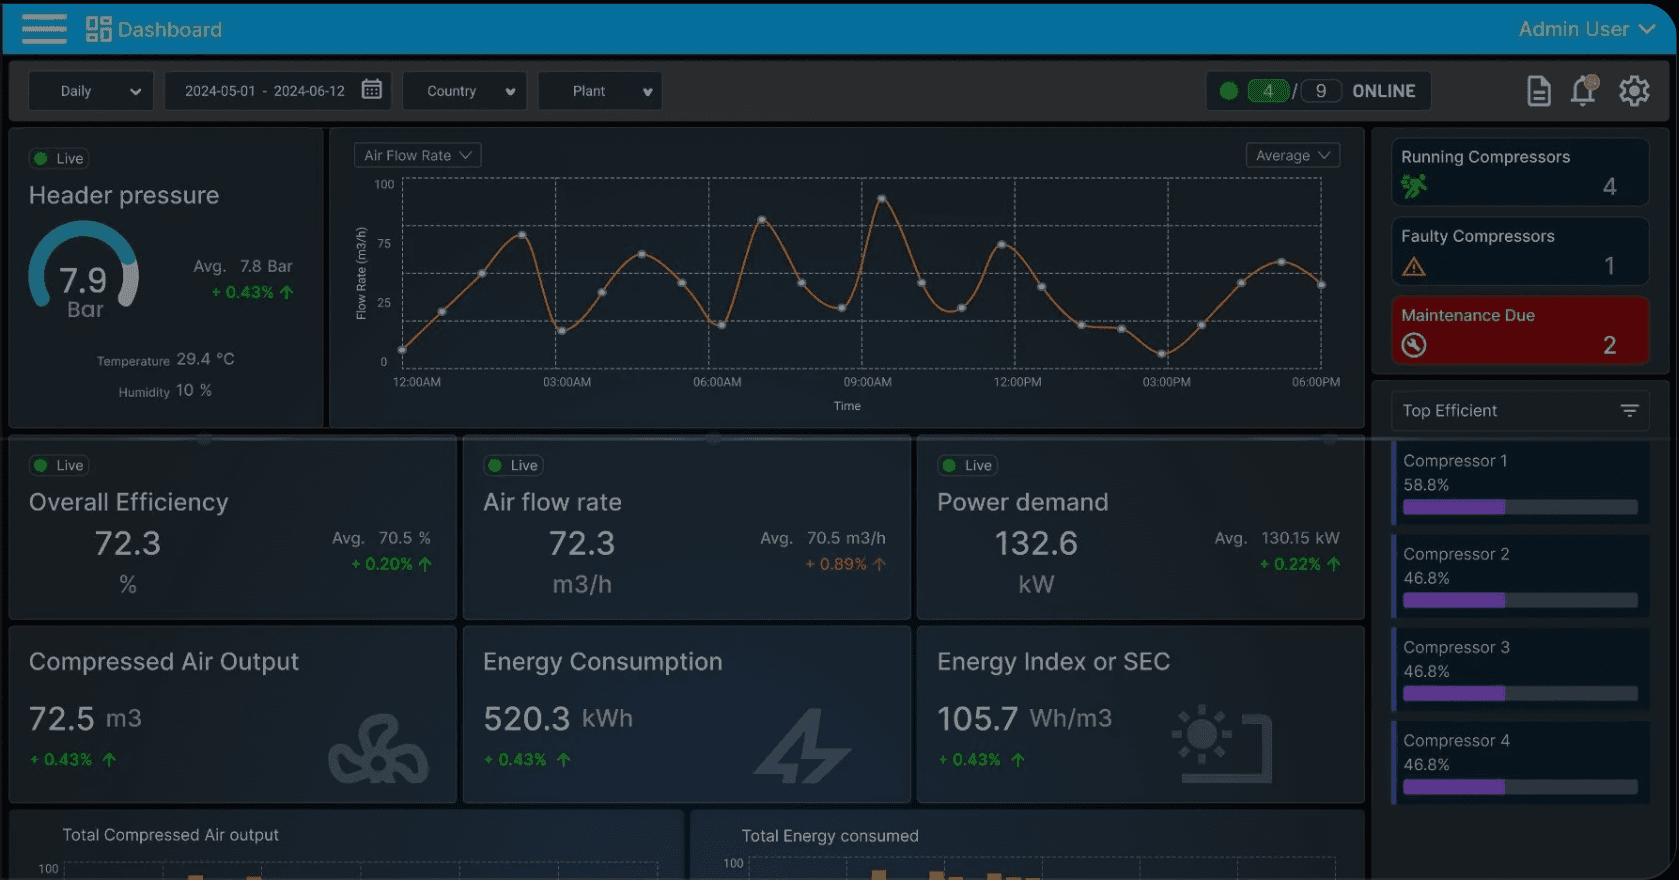Viewport: 1679px width, 880px height.
Task: Open the settings gear icon
Action: pos(1634,91)
